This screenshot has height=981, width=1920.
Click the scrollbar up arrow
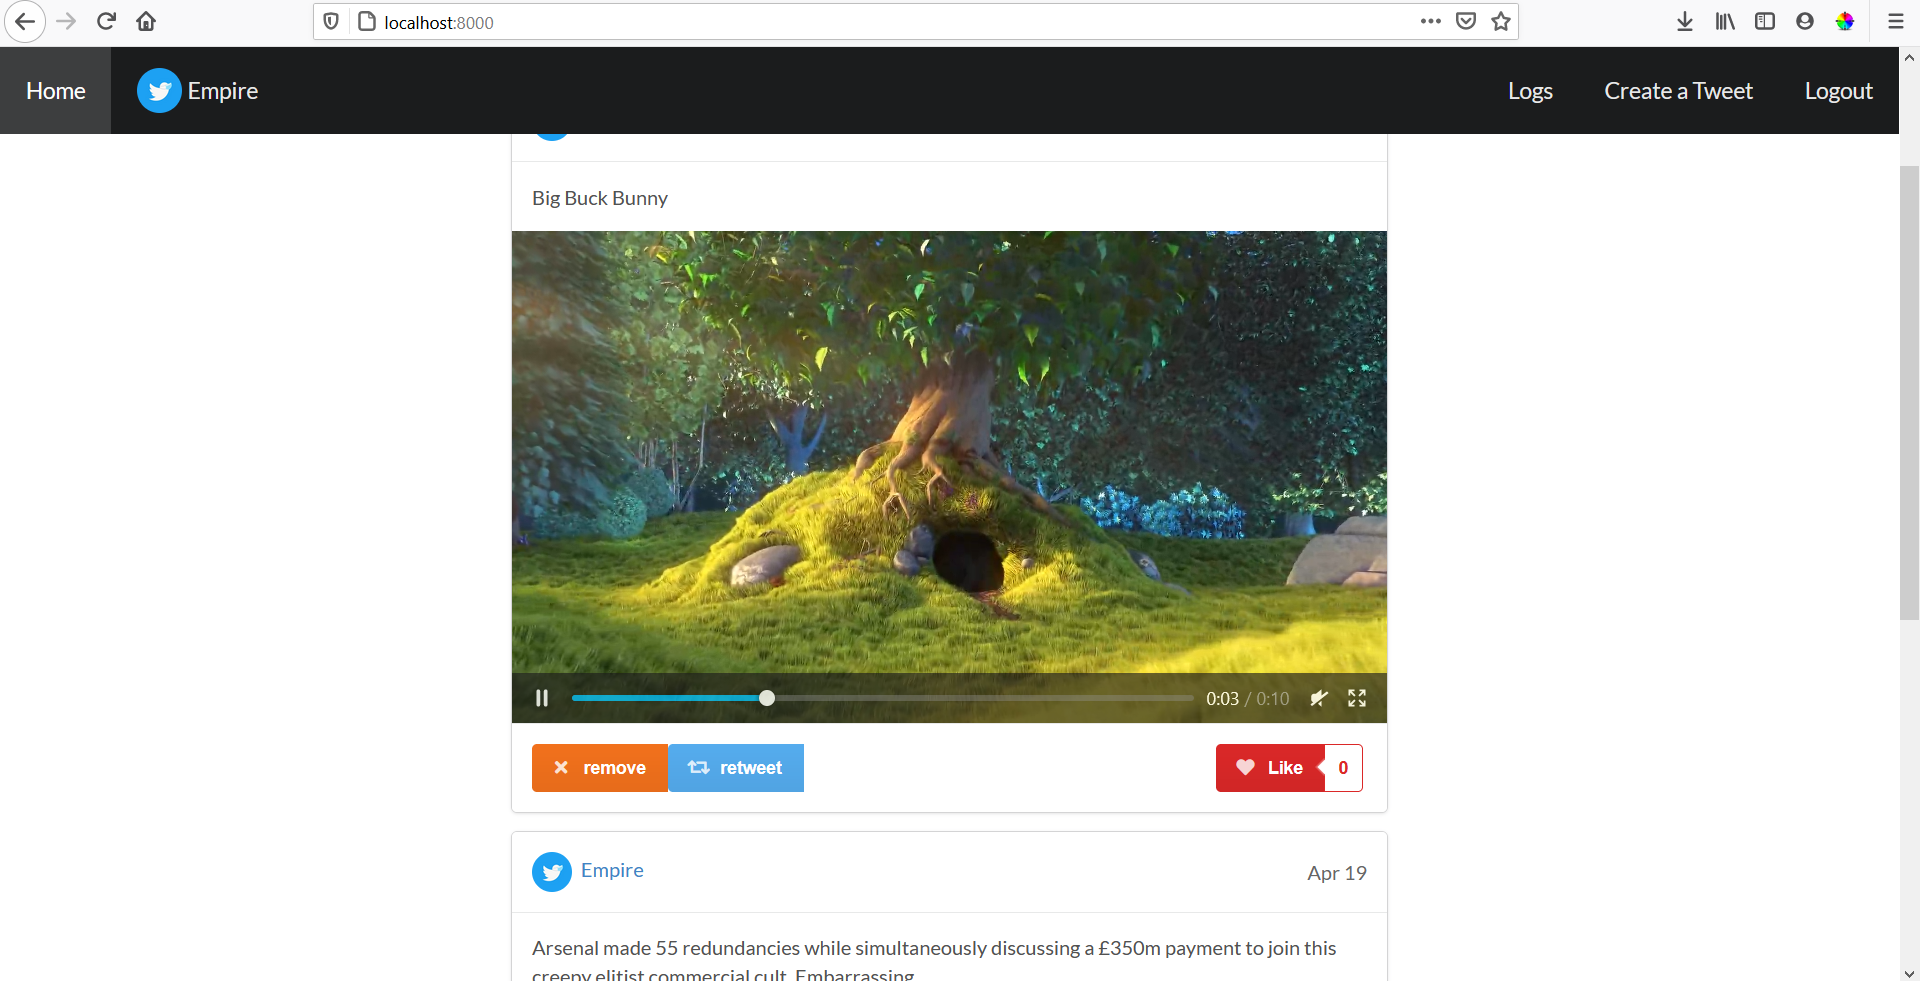click(x=1909, y=57)
